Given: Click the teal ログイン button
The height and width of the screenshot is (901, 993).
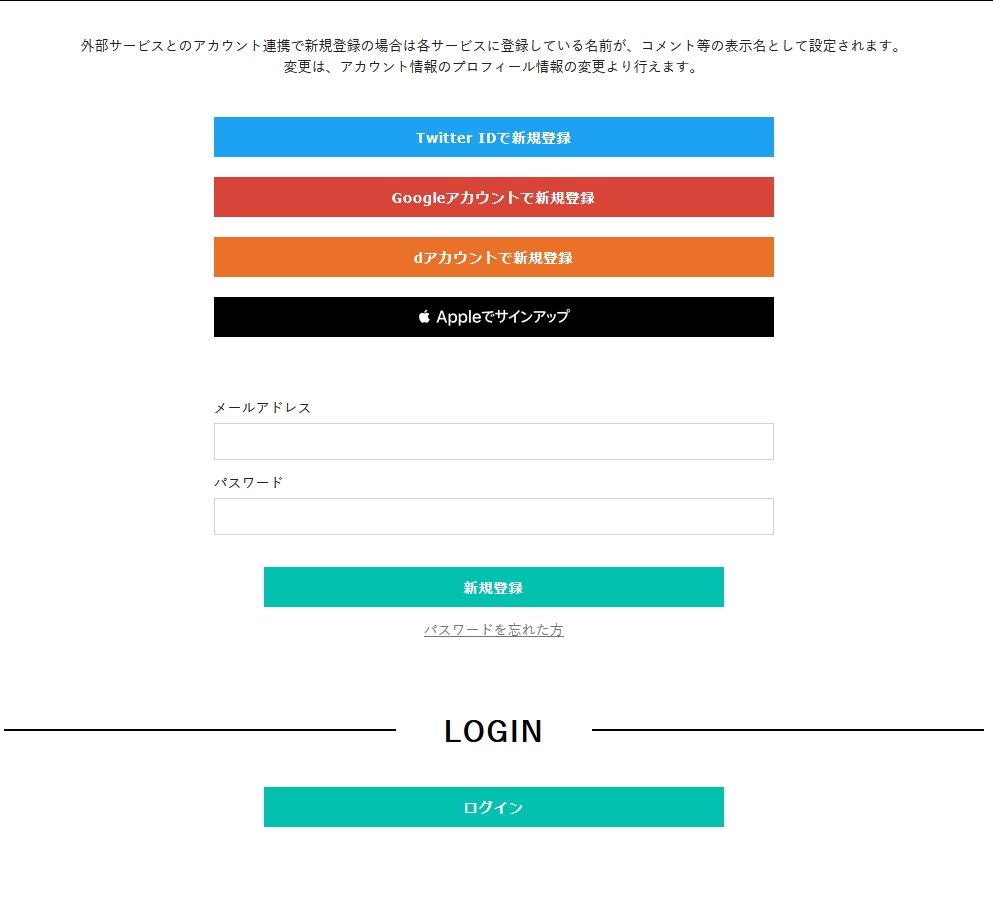Looking at the screenshot, I should (493, 807).
